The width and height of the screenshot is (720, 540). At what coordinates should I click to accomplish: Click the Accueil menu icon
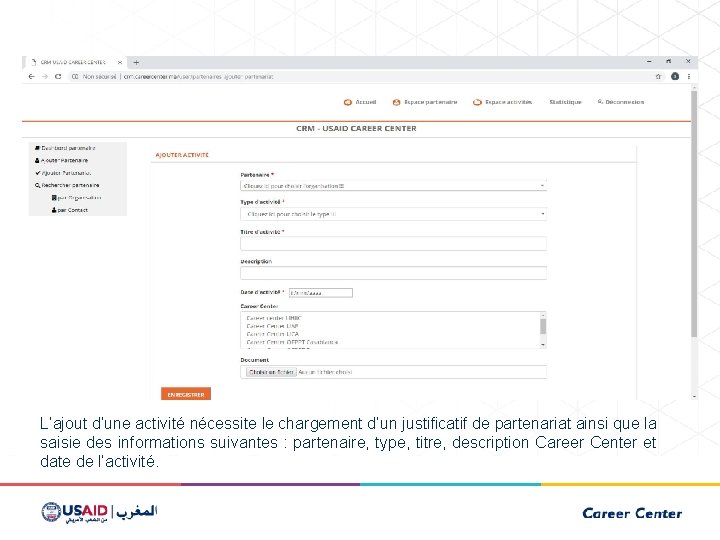tap(348, 102)
